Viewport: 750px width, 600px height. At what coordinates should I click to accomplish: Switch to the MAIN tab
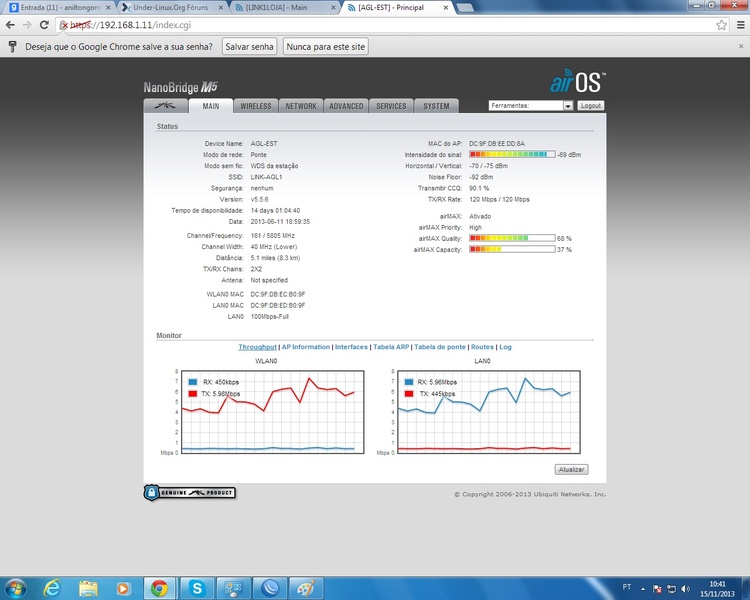coord(210,106)
